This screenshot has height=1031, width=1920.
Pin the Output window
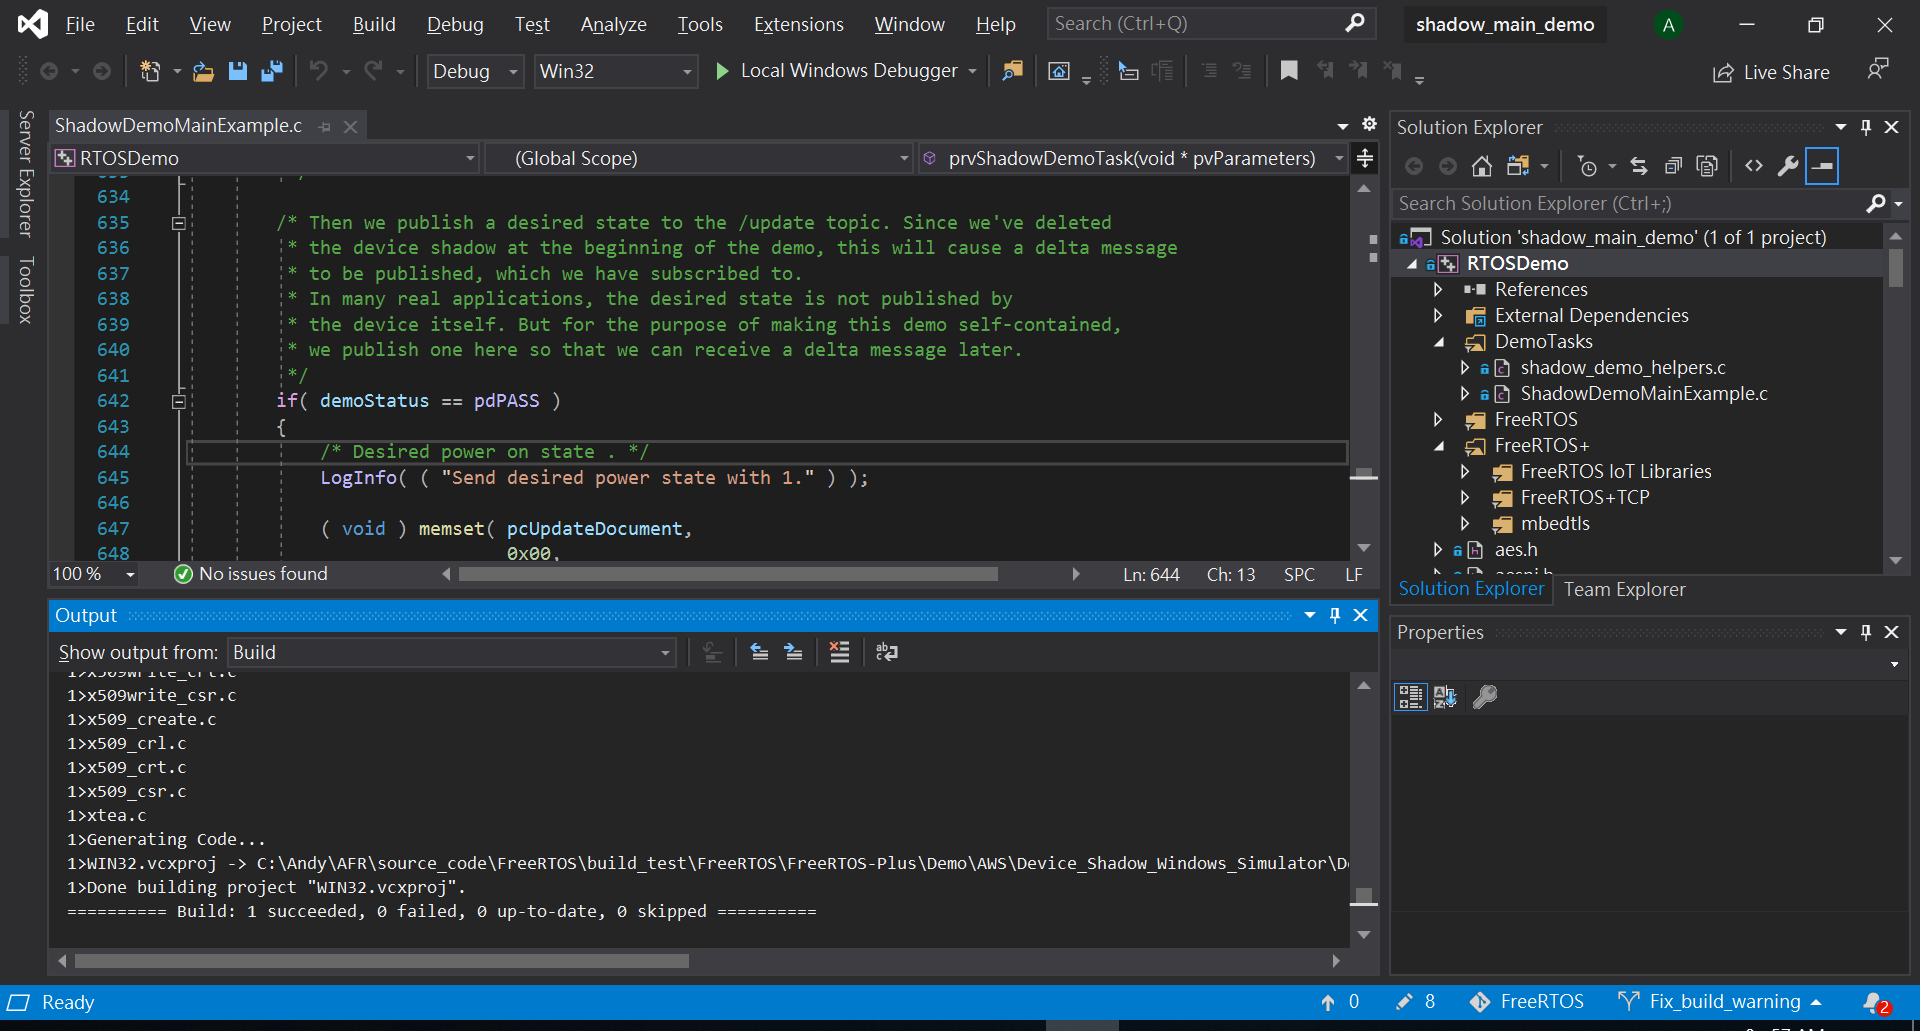(x=1335, y=615)
